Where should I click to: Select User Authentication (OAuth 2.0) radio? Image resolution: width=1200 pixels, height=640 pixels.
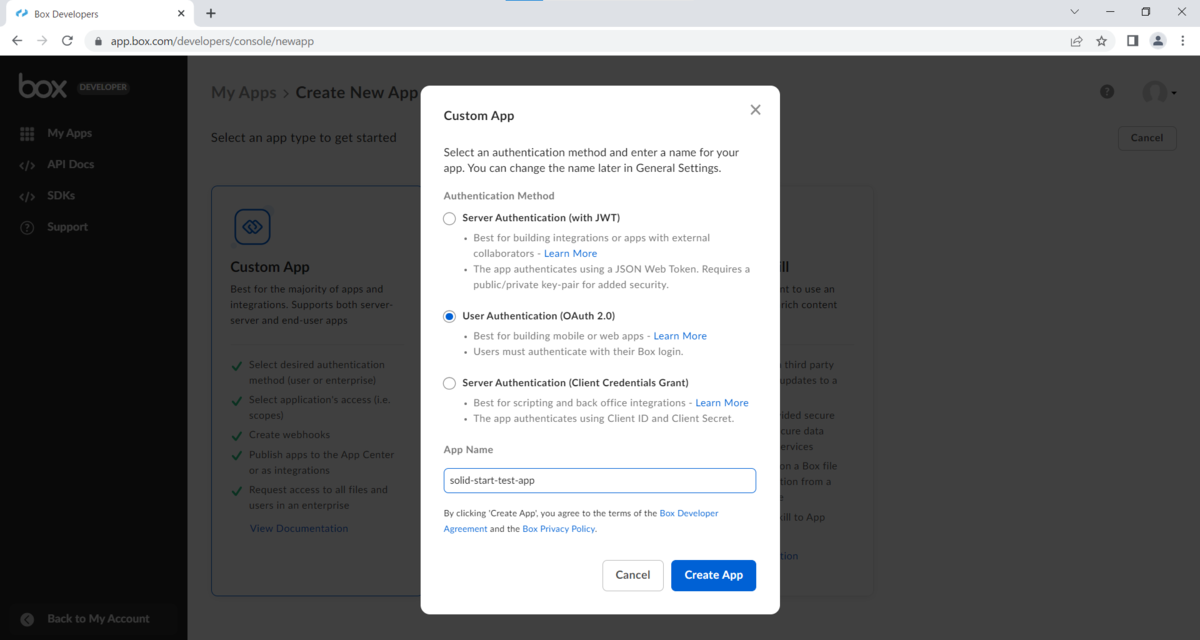pos(450,316)
